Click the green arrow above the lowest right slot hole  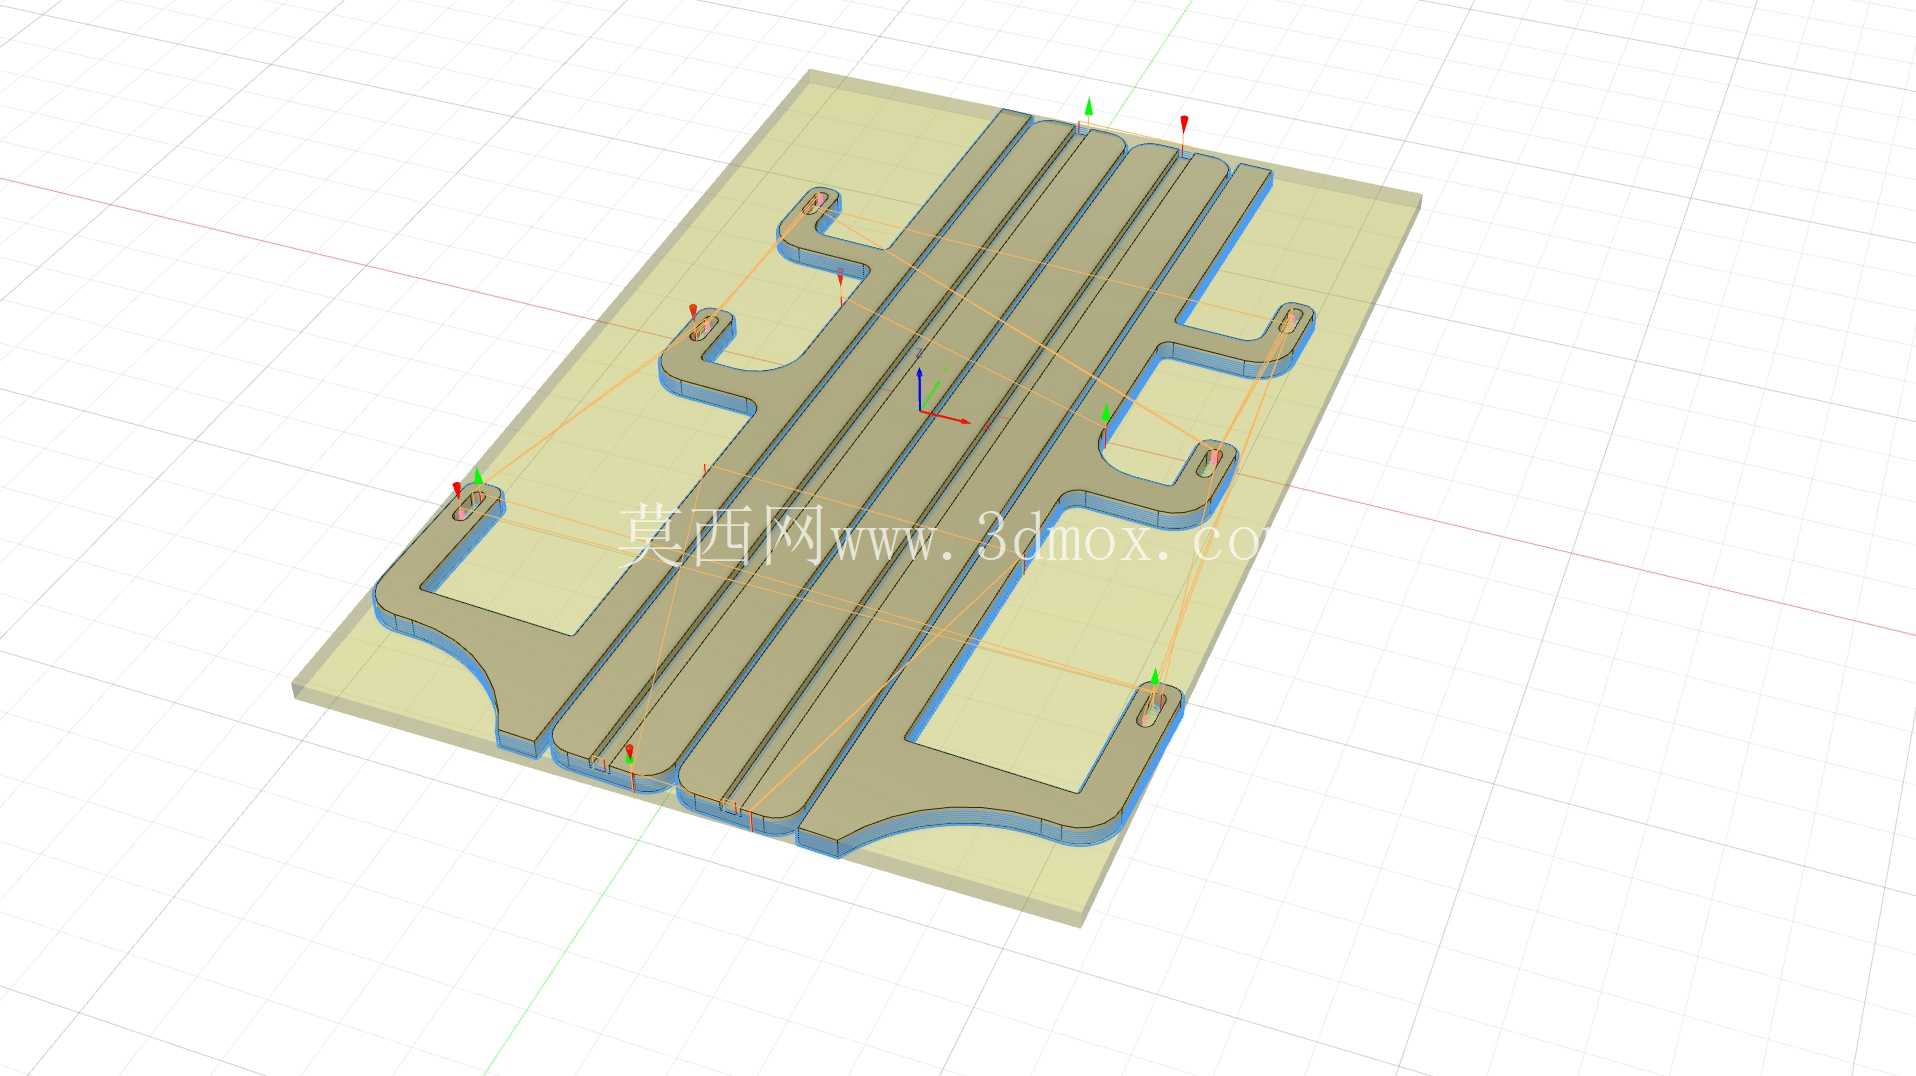click(1155, 677)
